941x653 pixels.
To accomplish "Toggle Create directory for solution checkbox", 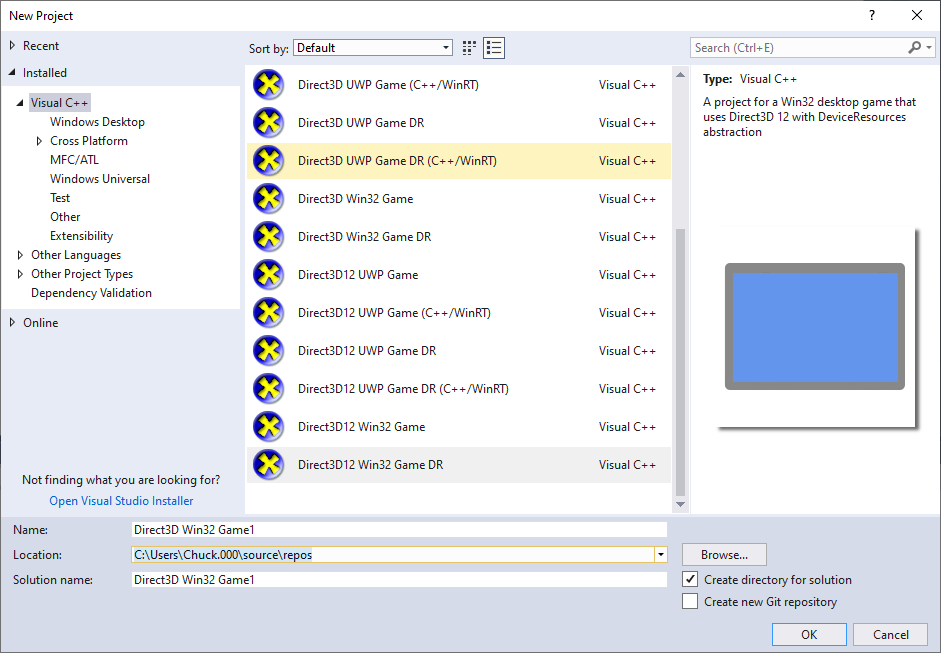I will (x=690, y=579).
